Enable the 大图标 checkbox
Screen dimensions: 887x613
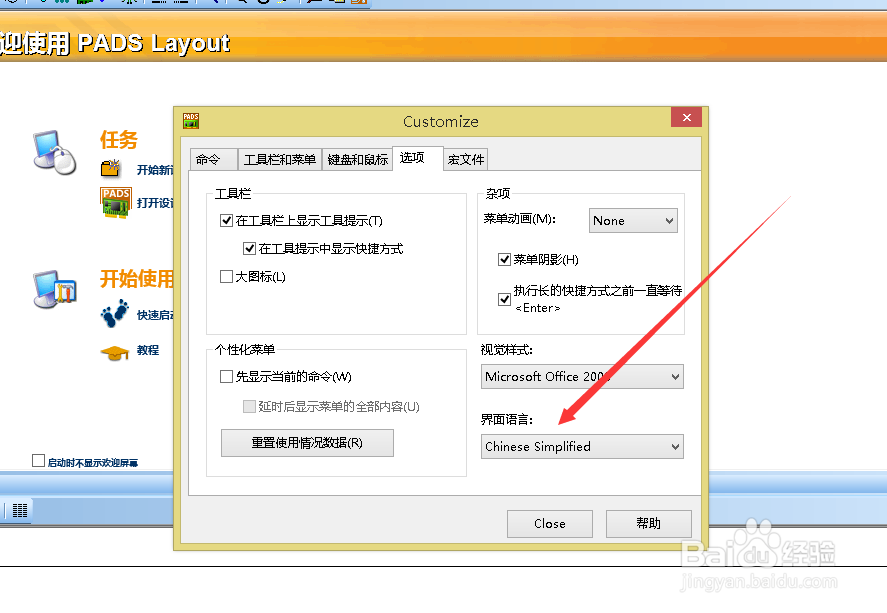coord(226,277)
